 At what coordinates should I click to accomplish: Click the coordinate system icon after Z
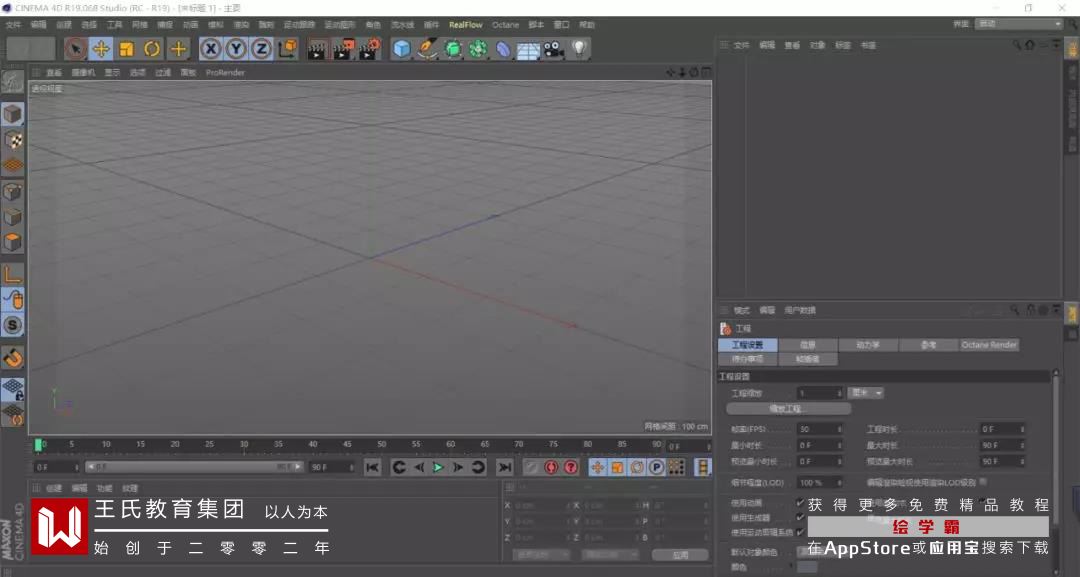click(288, 49)
